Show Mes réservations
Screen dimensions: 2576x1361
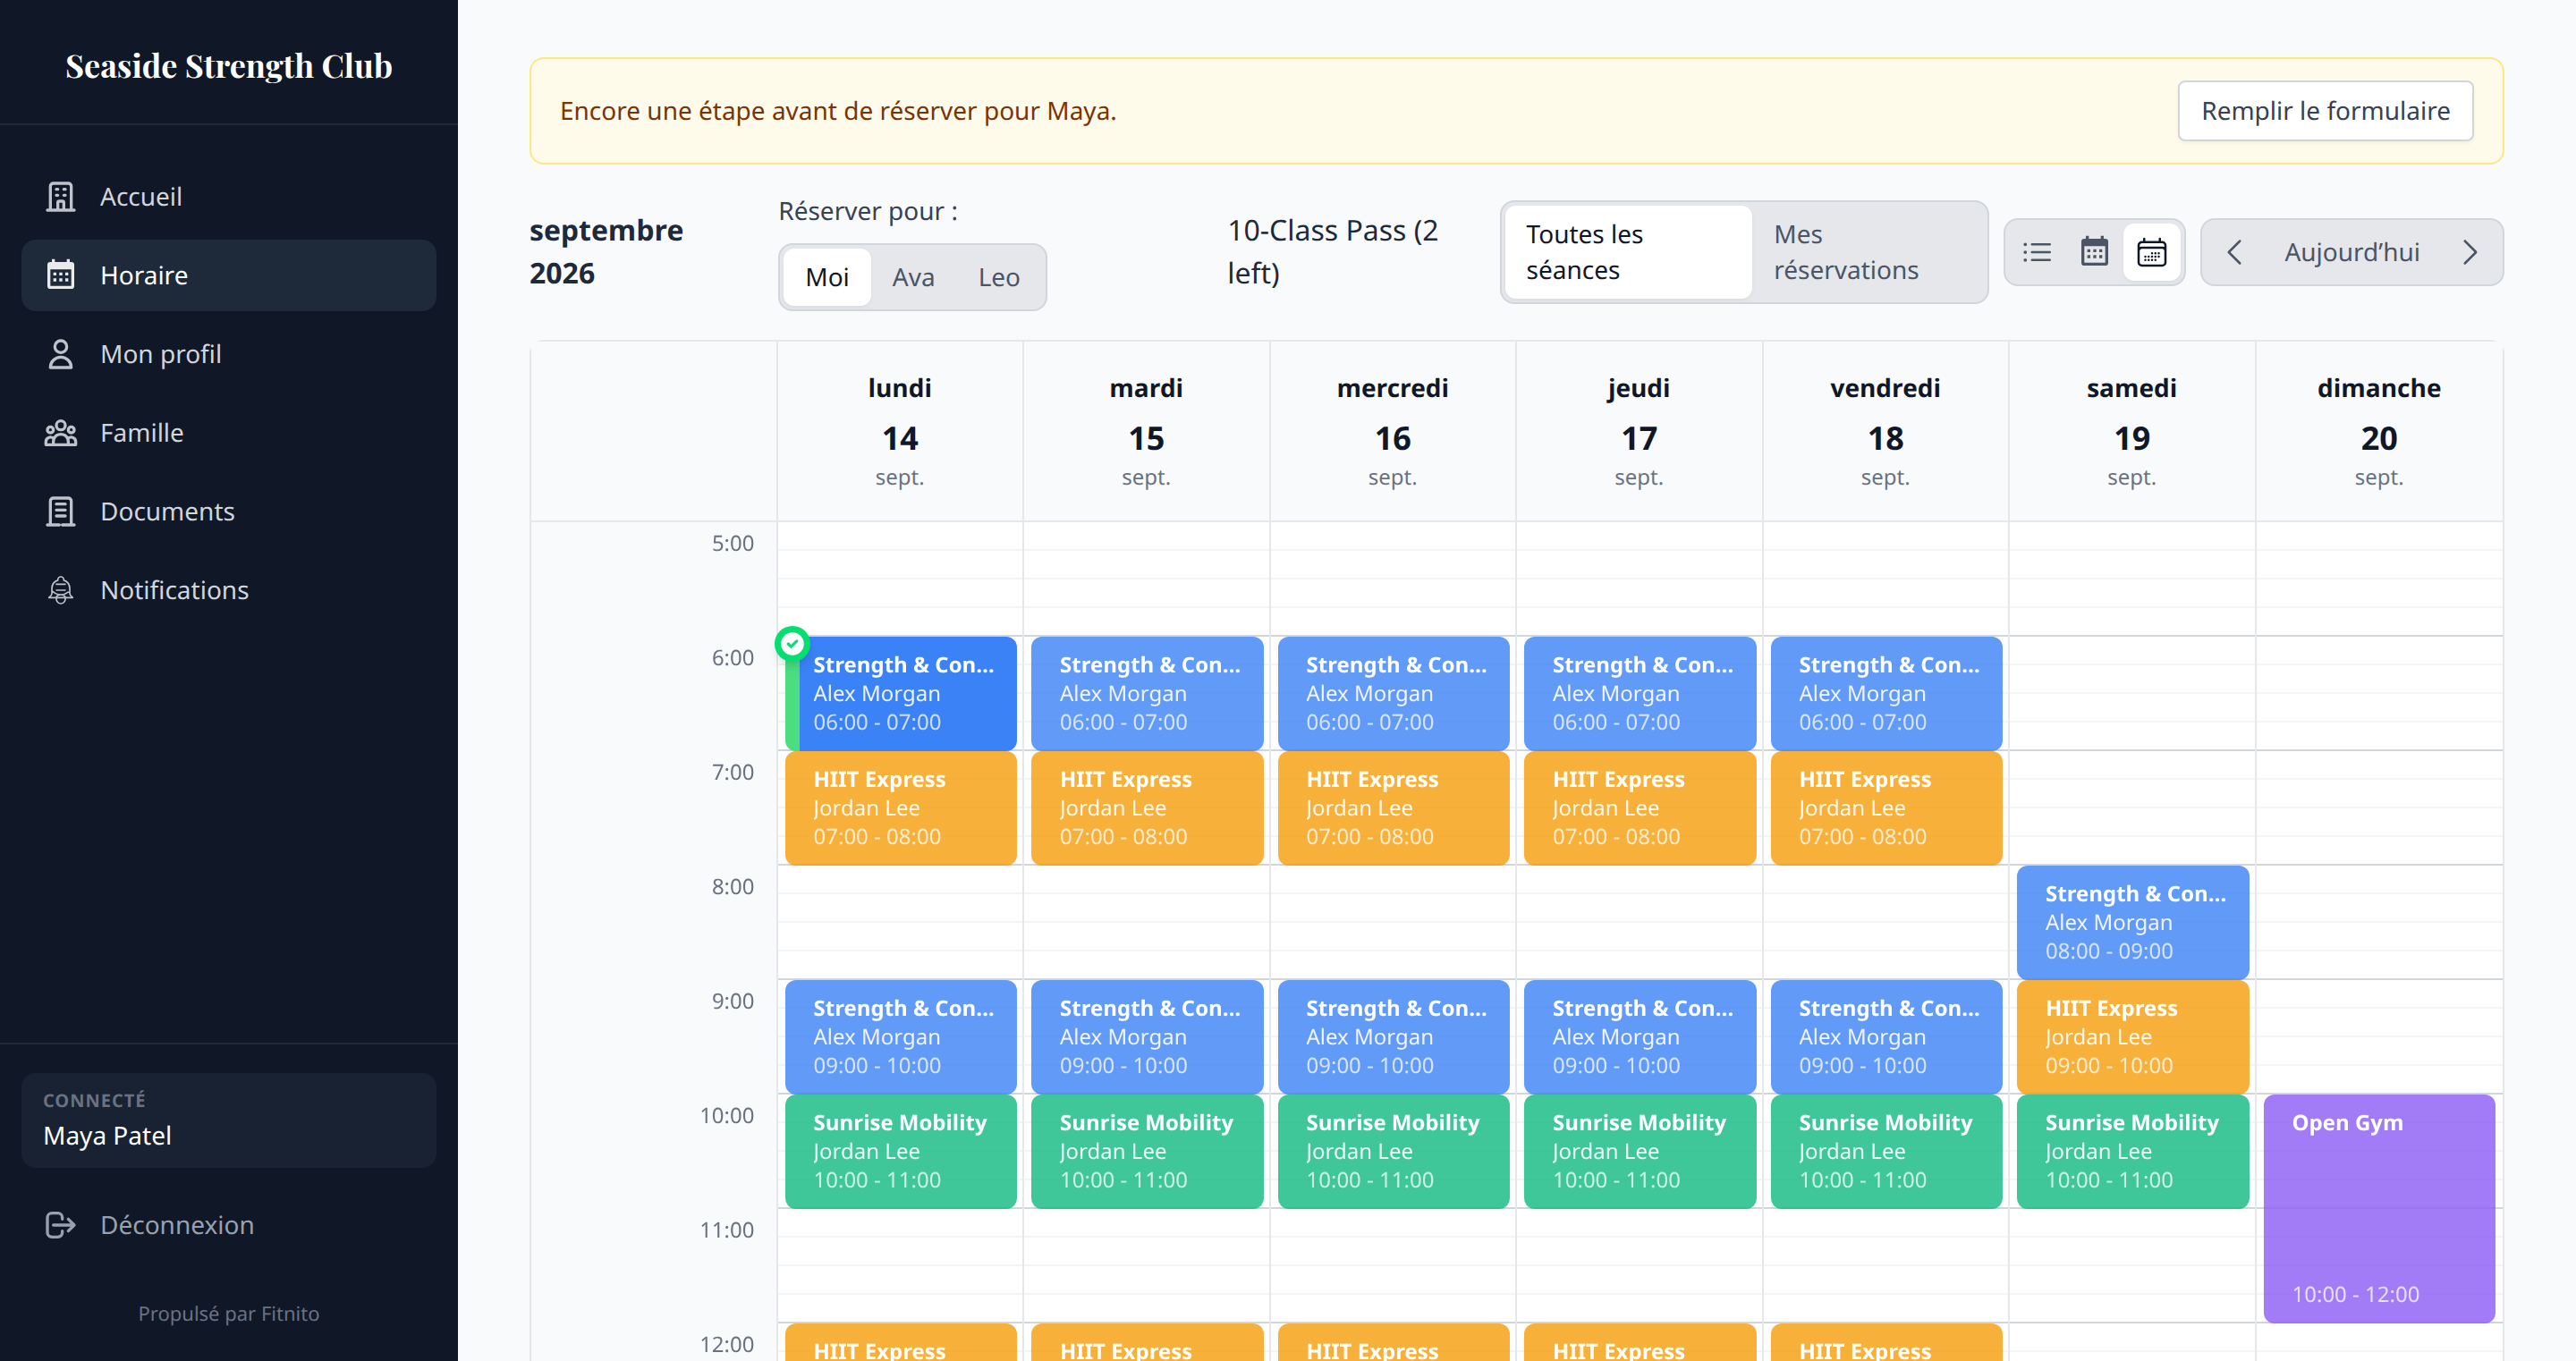(1868, 252)
